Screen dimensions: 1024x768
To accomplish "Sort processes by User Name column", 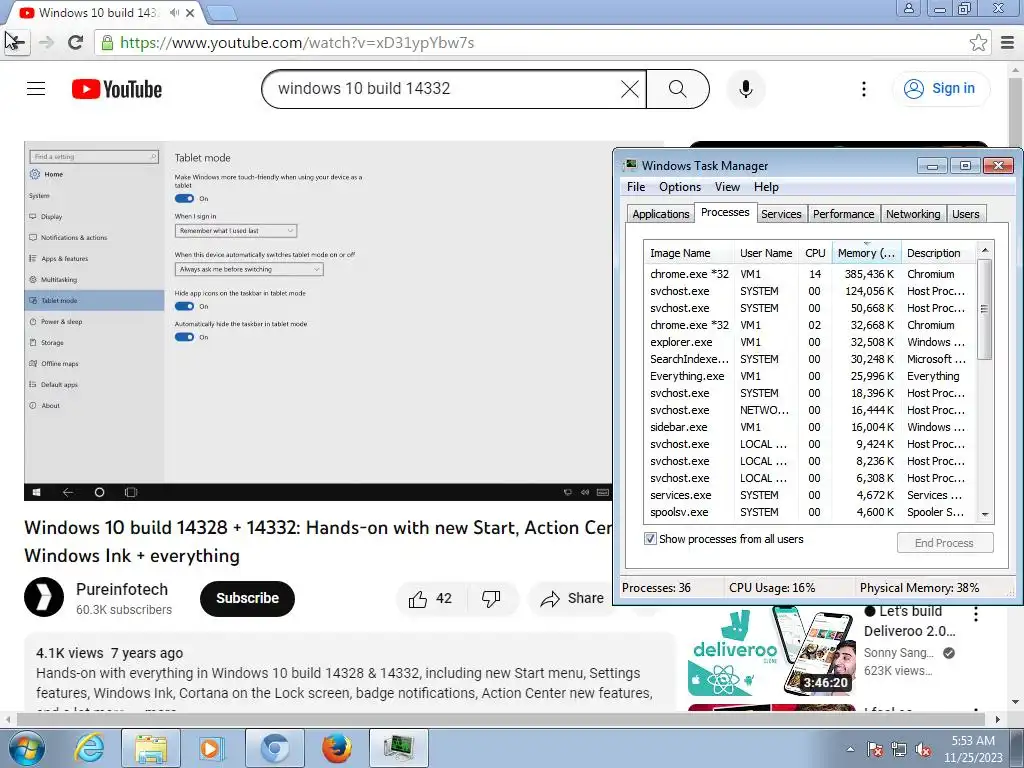I will [x=765, y=253].
